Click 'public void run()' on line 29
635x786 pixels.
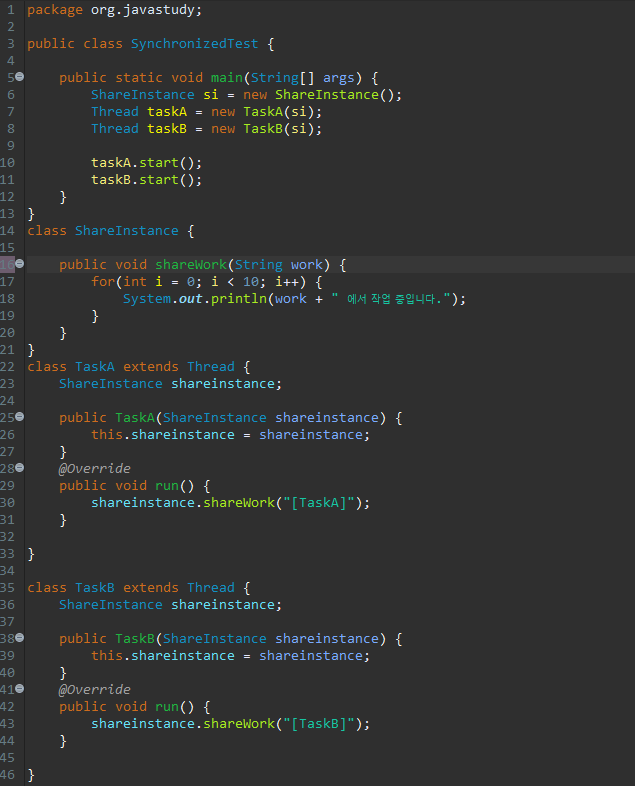(x=126, y=486)
